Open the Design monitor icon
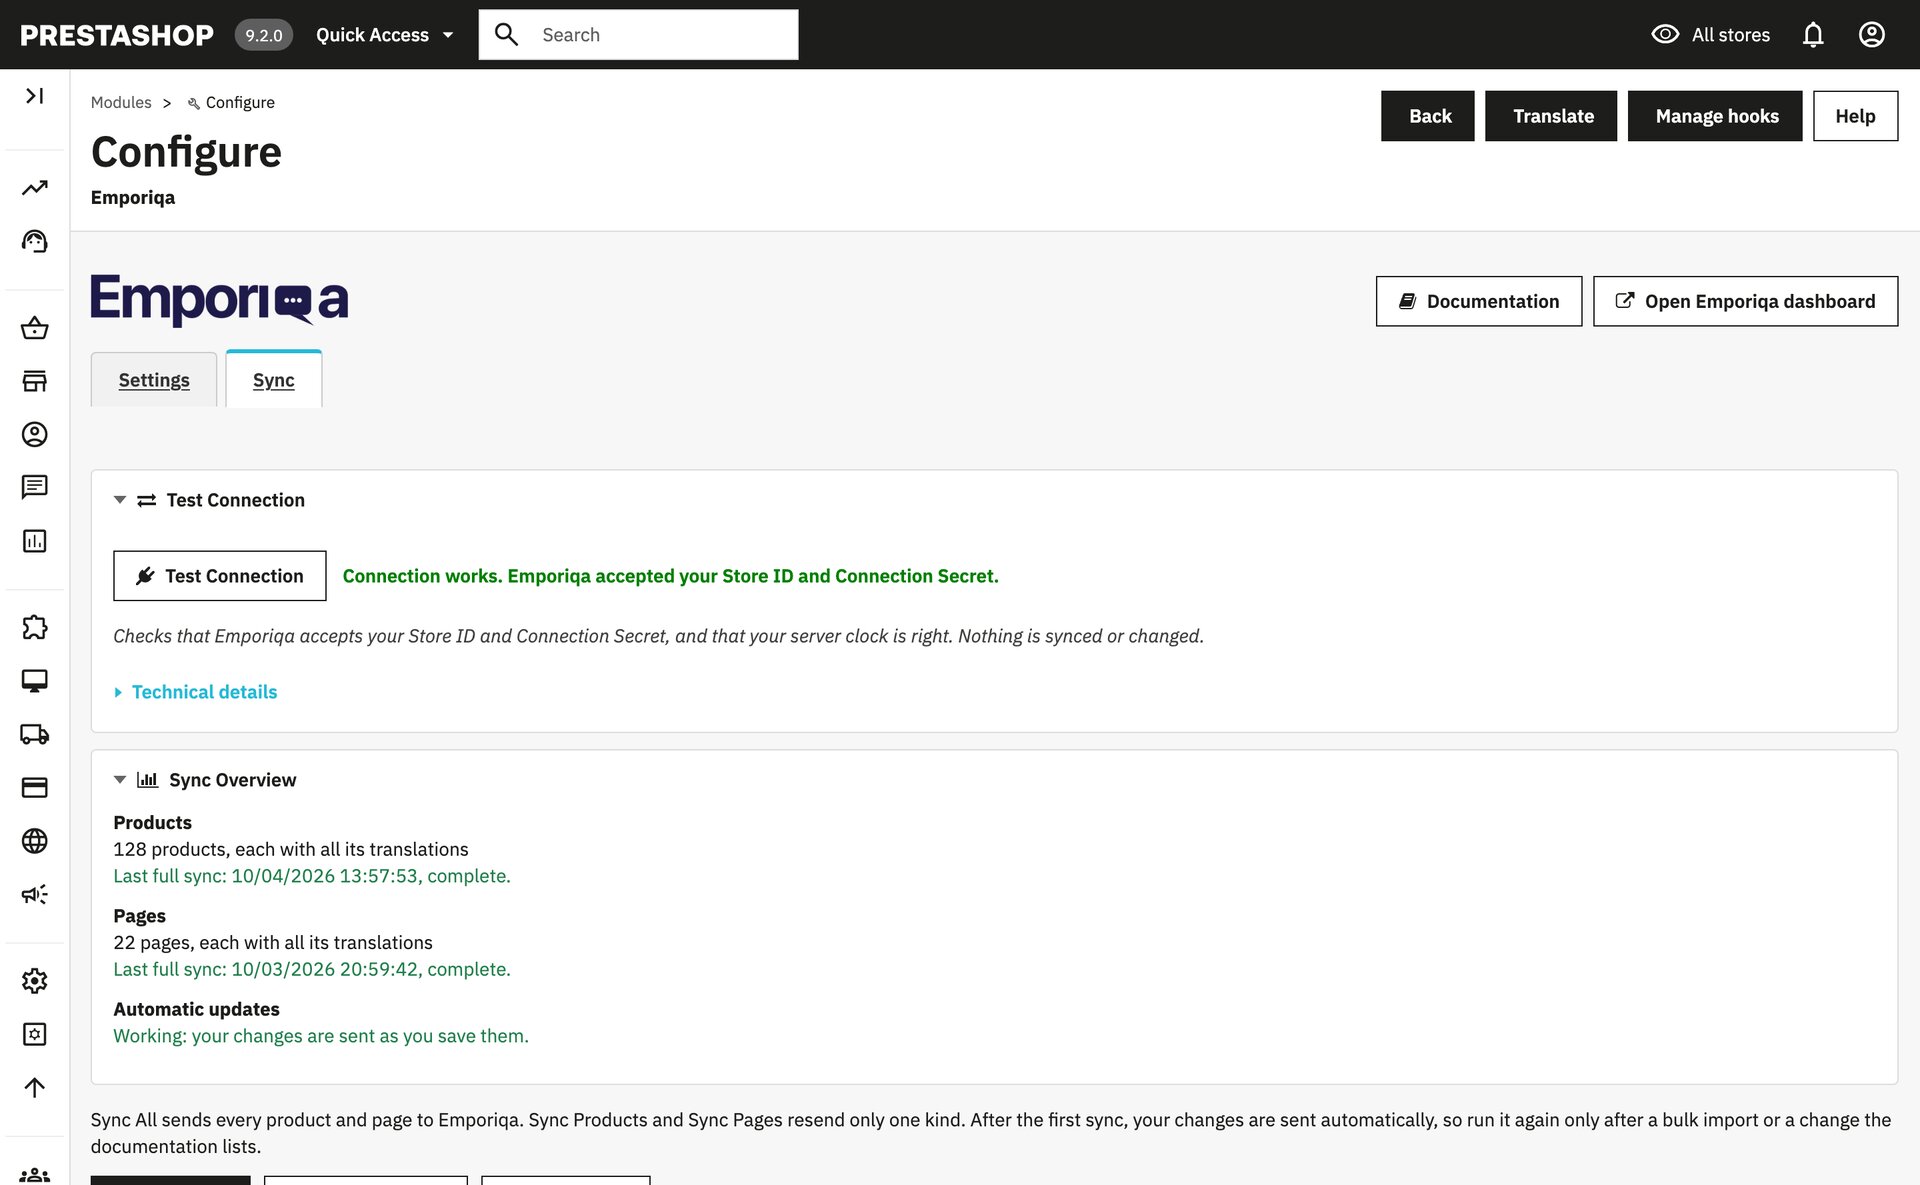Screen dimensions: 1920x1185 point(35,681)
